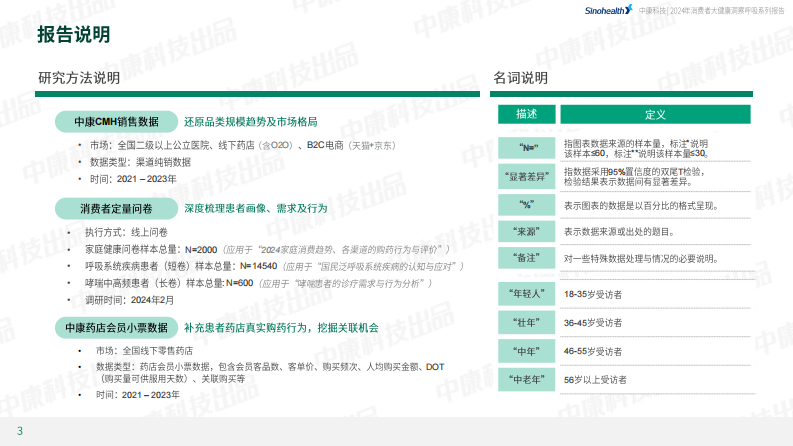Click the bullet 市场：全国线下零售药店

click(144, 350)
